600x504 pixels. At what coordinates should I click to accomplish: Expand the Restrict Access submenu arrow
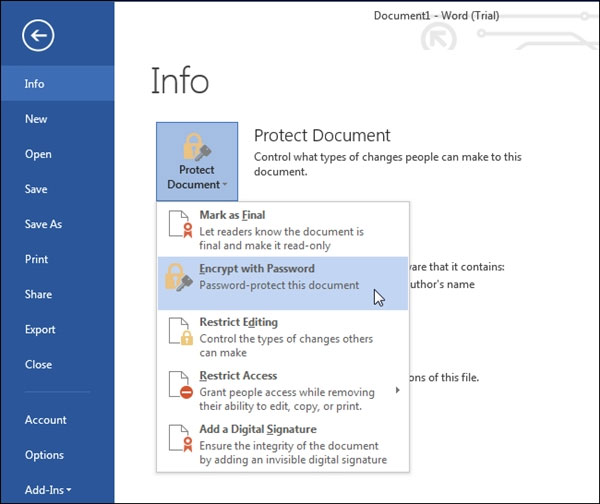click(x=398, y=390)
